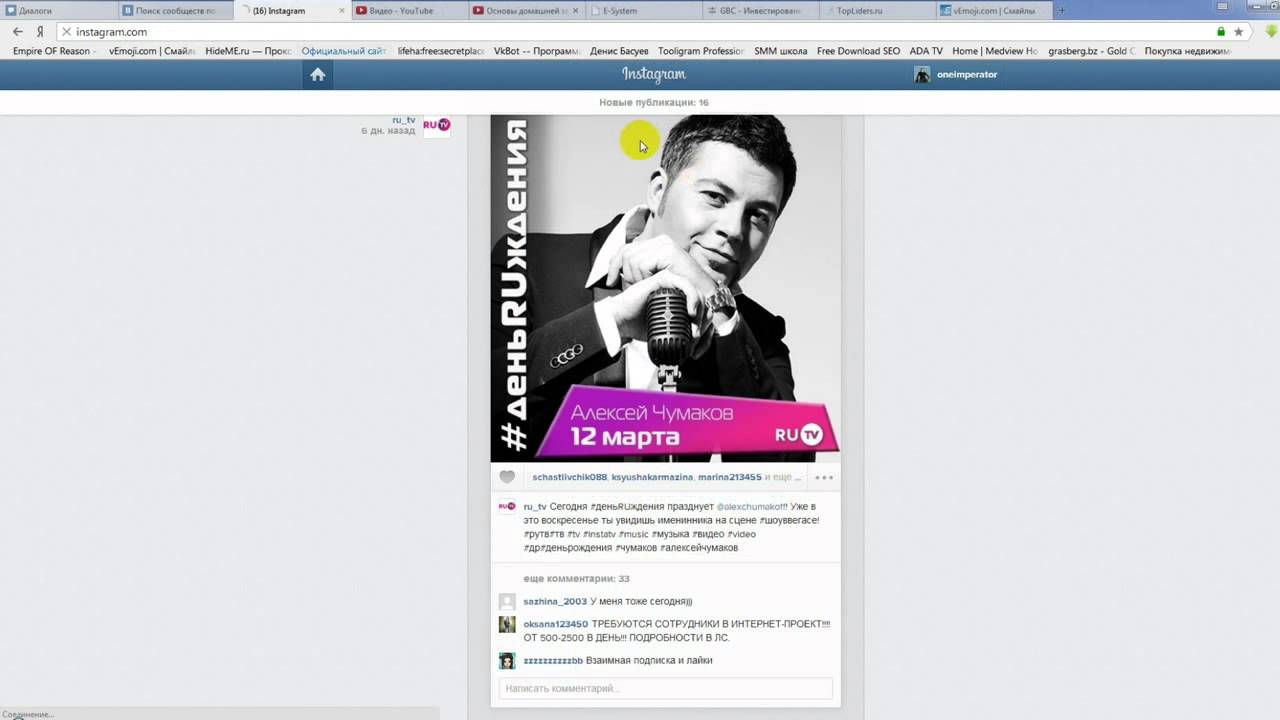This screenshot has width=1280, height=720.
Task: Click the instagram.com address bar
Action: (x=640, y=32)
